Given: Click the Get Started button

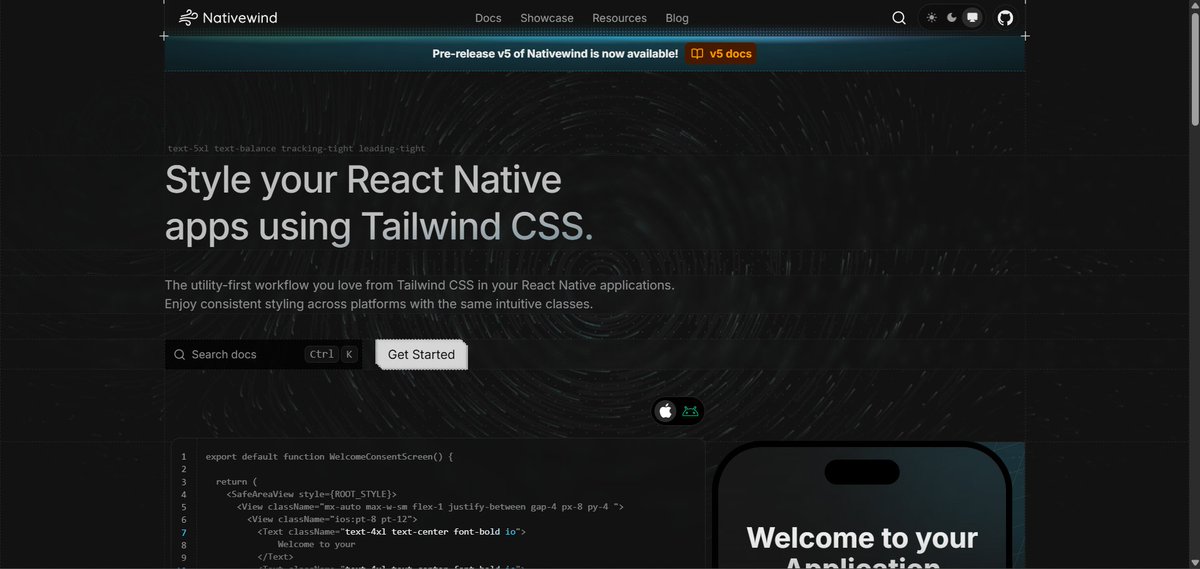Looking at the screenshot, I should coord(421,354).
